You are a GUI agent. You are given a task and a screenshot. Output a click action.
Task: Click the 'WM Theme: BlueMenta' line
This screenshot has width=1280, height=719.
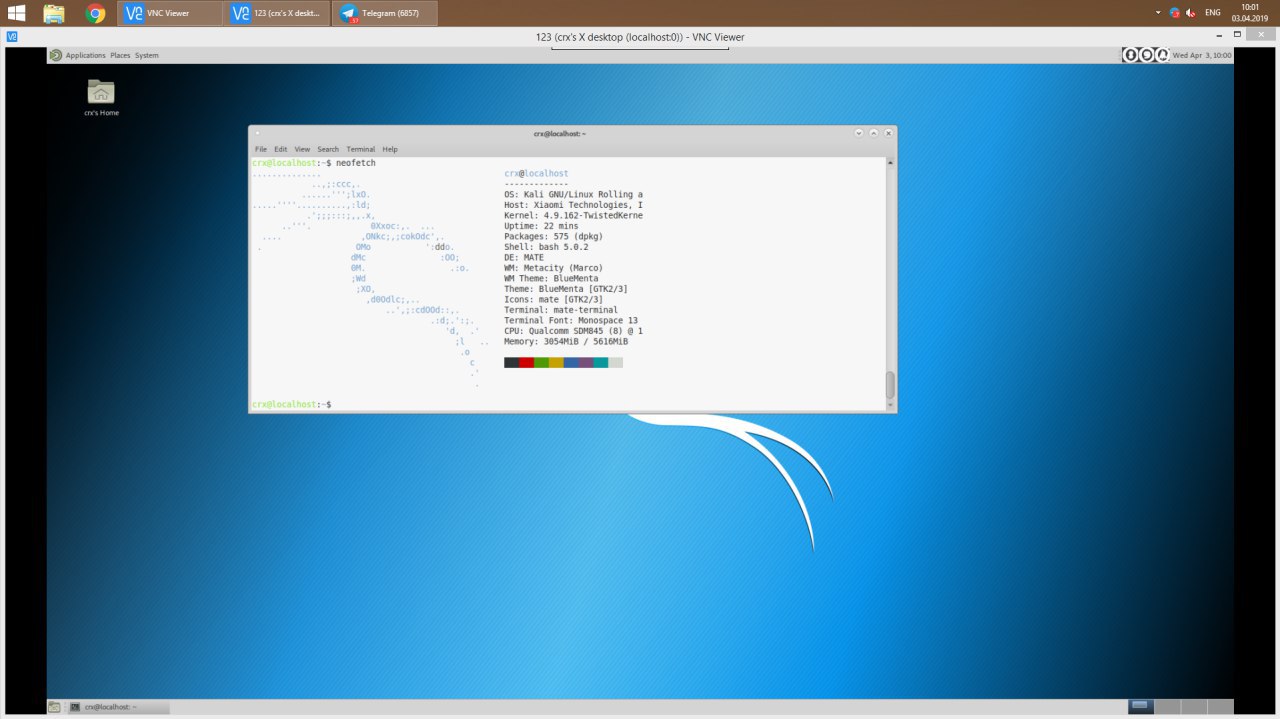[551, 278]
